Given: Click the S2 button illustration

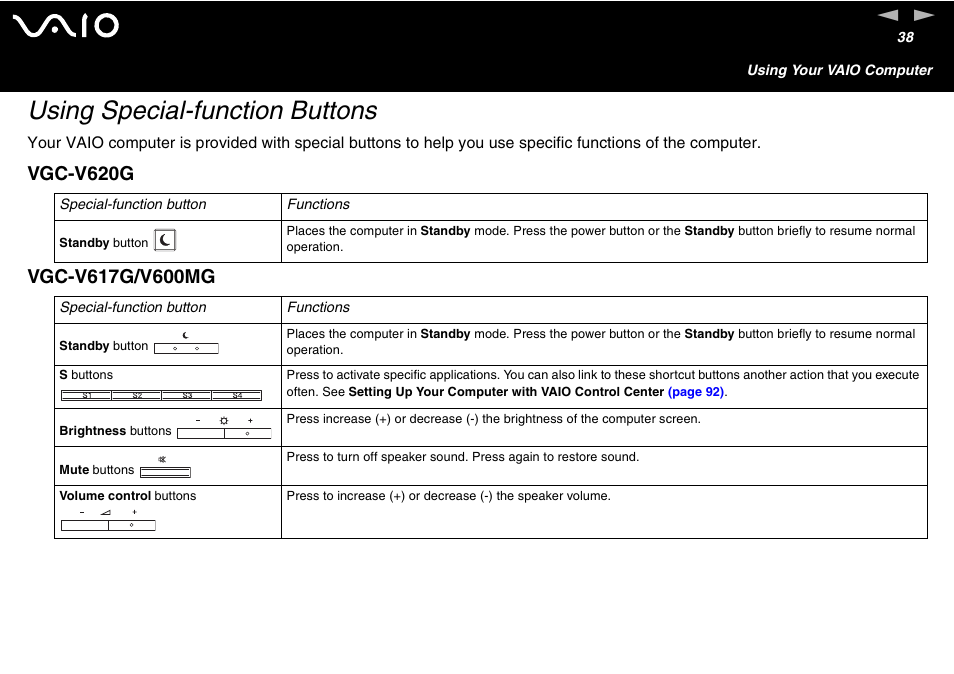Looking at the screenshot, I should (x=137, y=395).
